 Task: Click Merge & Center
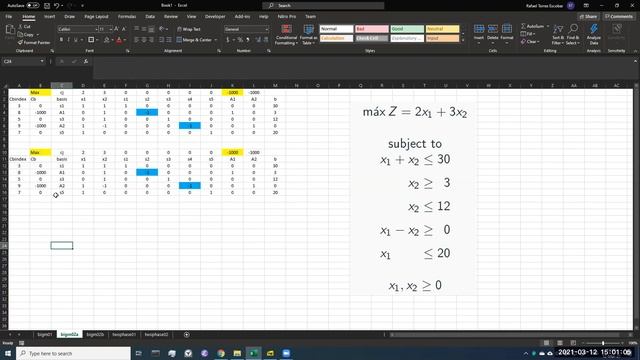point(194,40)
